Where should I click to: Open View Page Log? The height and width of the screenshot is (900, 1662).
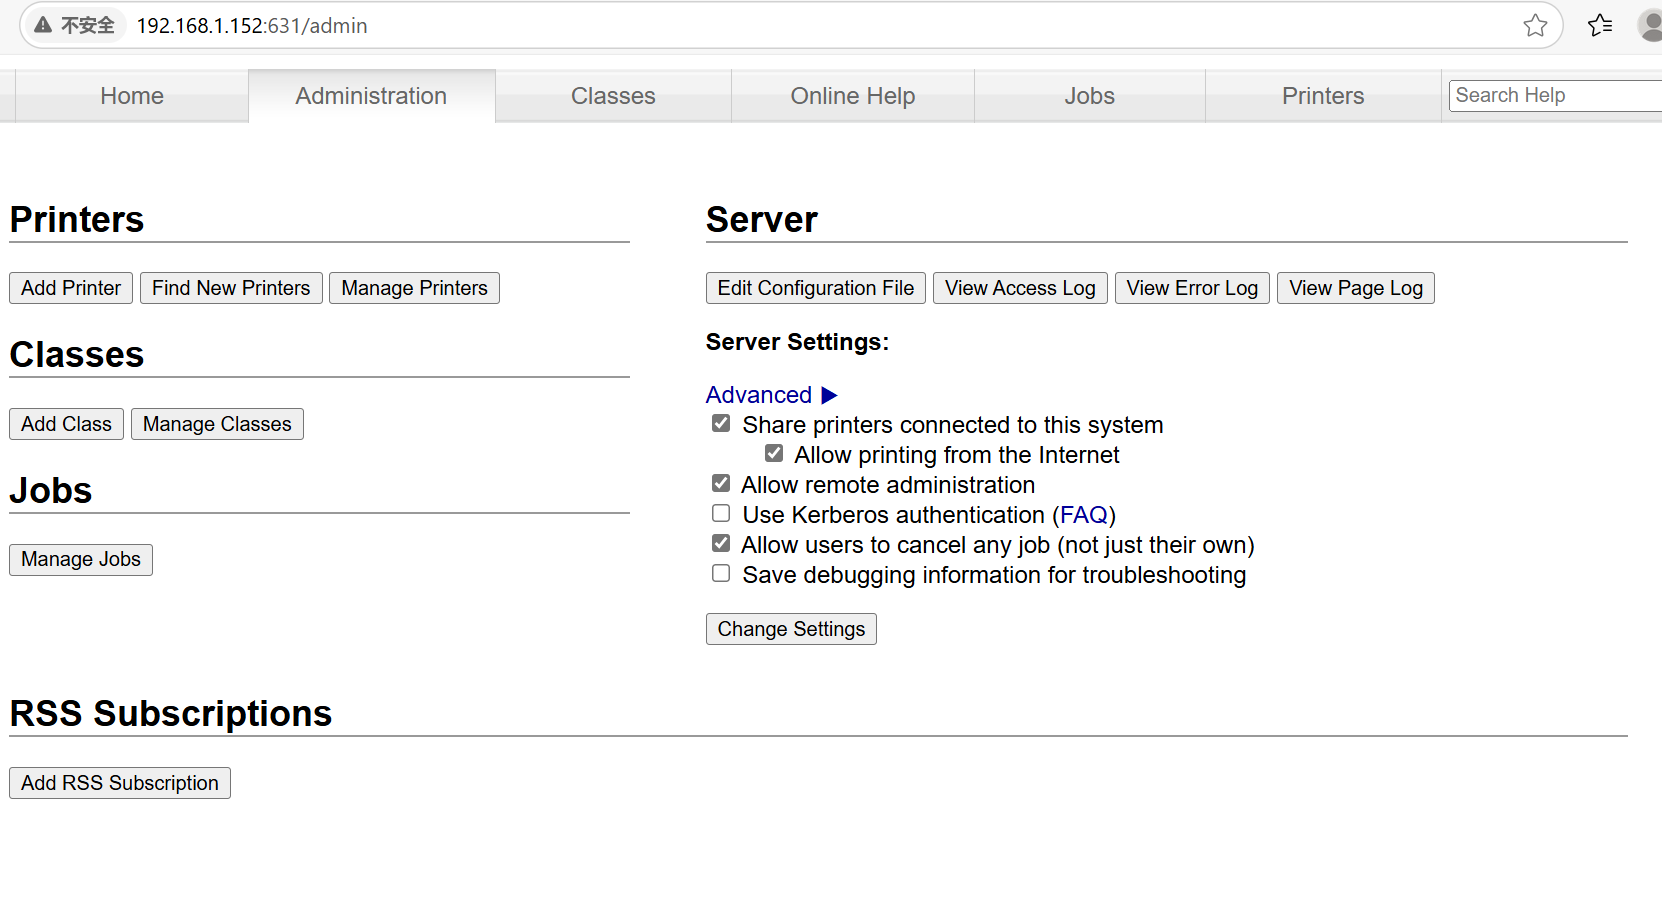click(x=1356, y=288)
